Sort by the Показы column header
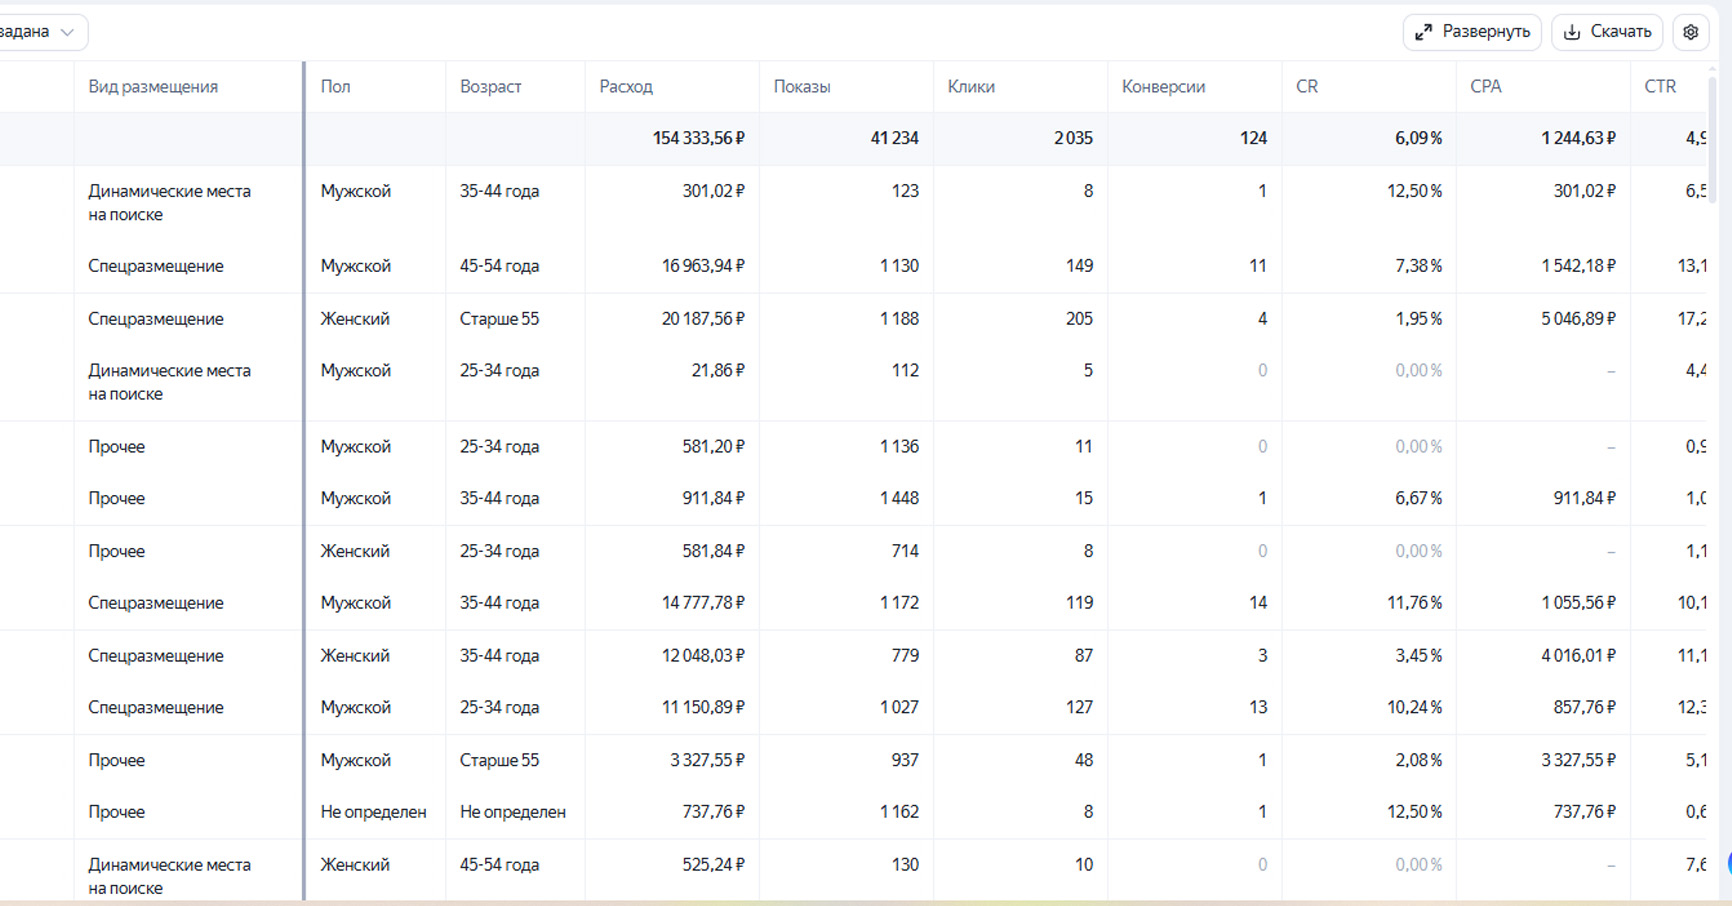Image resolution: width=1732 pixels, height=906 pixels. point(802,87)
